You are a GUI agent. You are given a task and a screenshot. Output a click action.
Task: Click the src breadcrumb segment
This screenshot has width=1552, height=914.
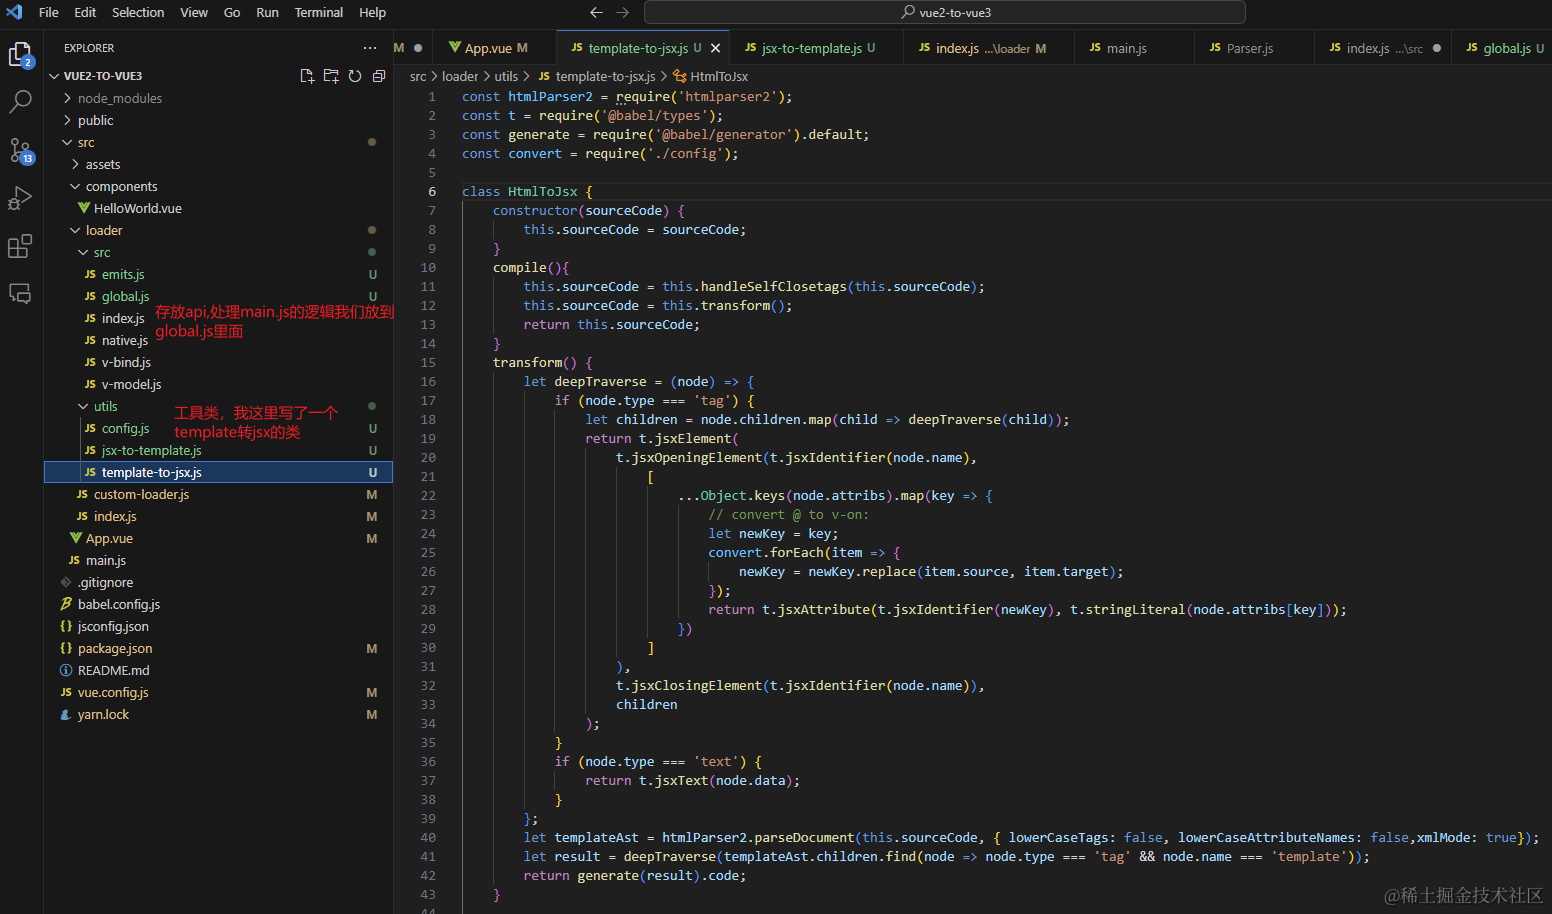[418, 76]
